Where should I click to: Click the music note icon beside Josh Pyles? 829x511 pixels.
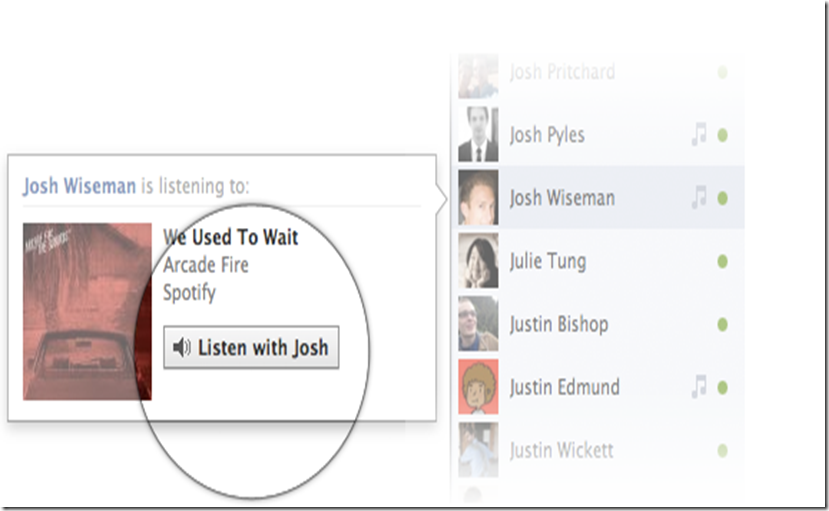(699, 135)
